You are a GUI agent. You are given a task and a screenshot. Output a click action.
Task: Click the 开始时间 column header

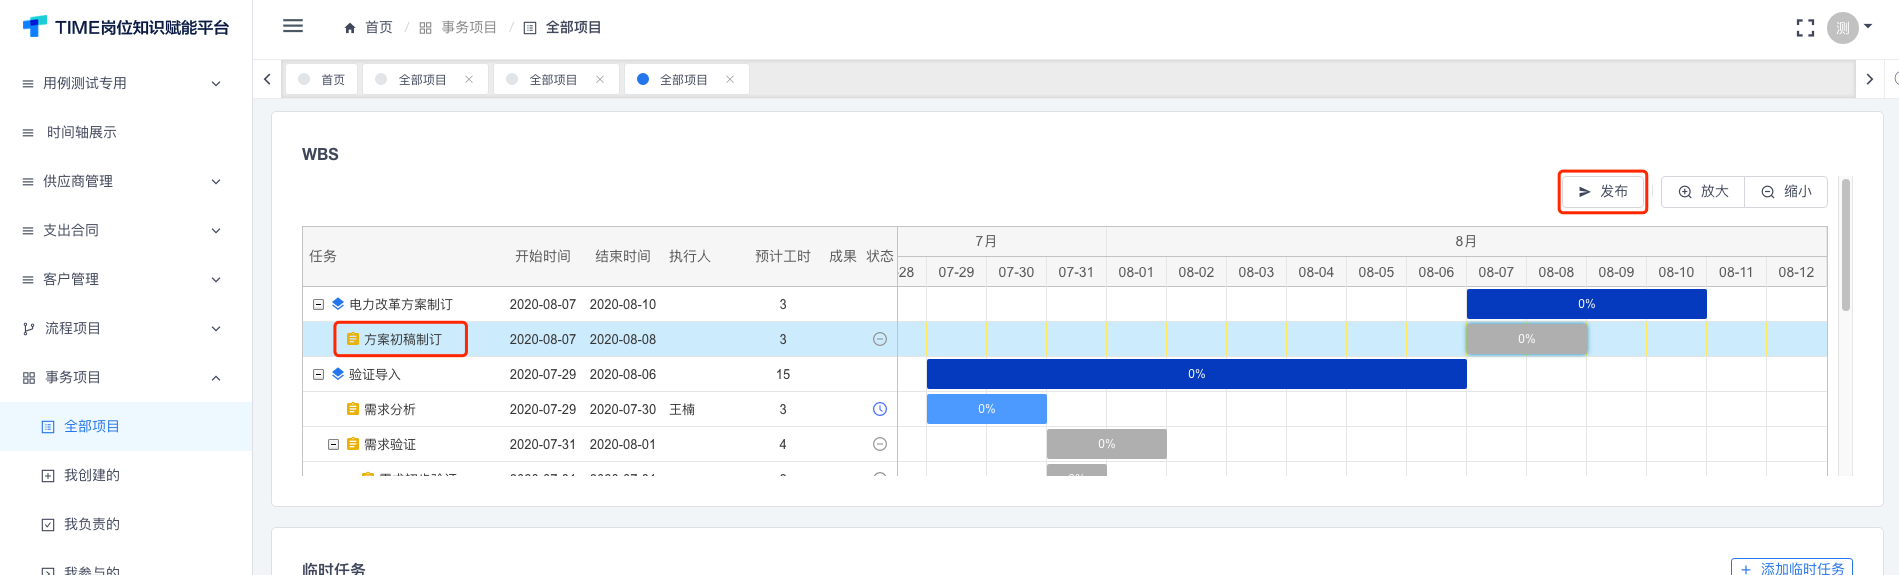coord(543,256)
